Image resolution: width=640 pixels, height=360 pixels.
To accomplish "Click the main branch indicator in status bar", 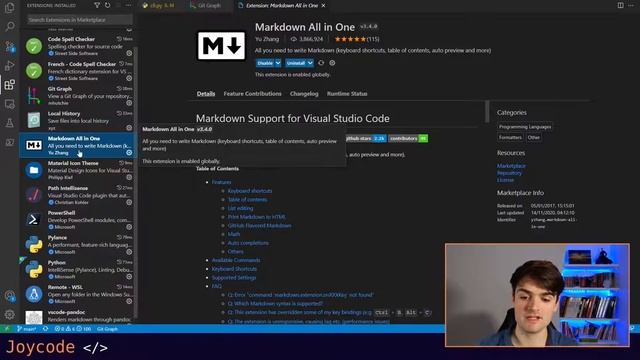I will tap(27, 329).
